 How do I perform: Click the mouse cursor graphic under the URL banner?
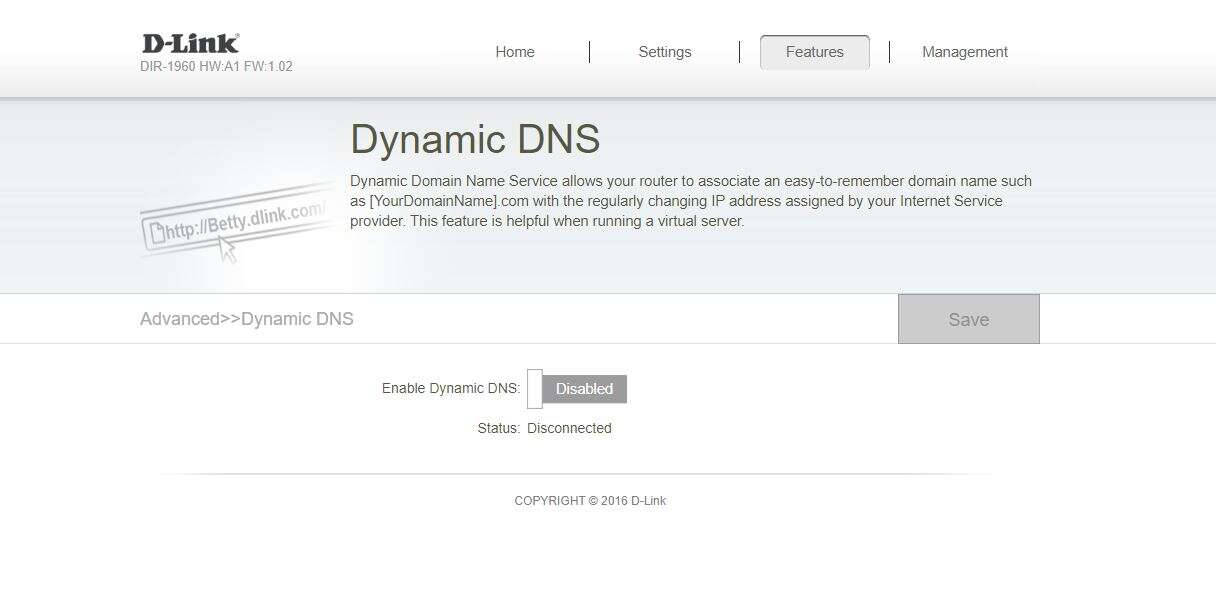point(228,249)
